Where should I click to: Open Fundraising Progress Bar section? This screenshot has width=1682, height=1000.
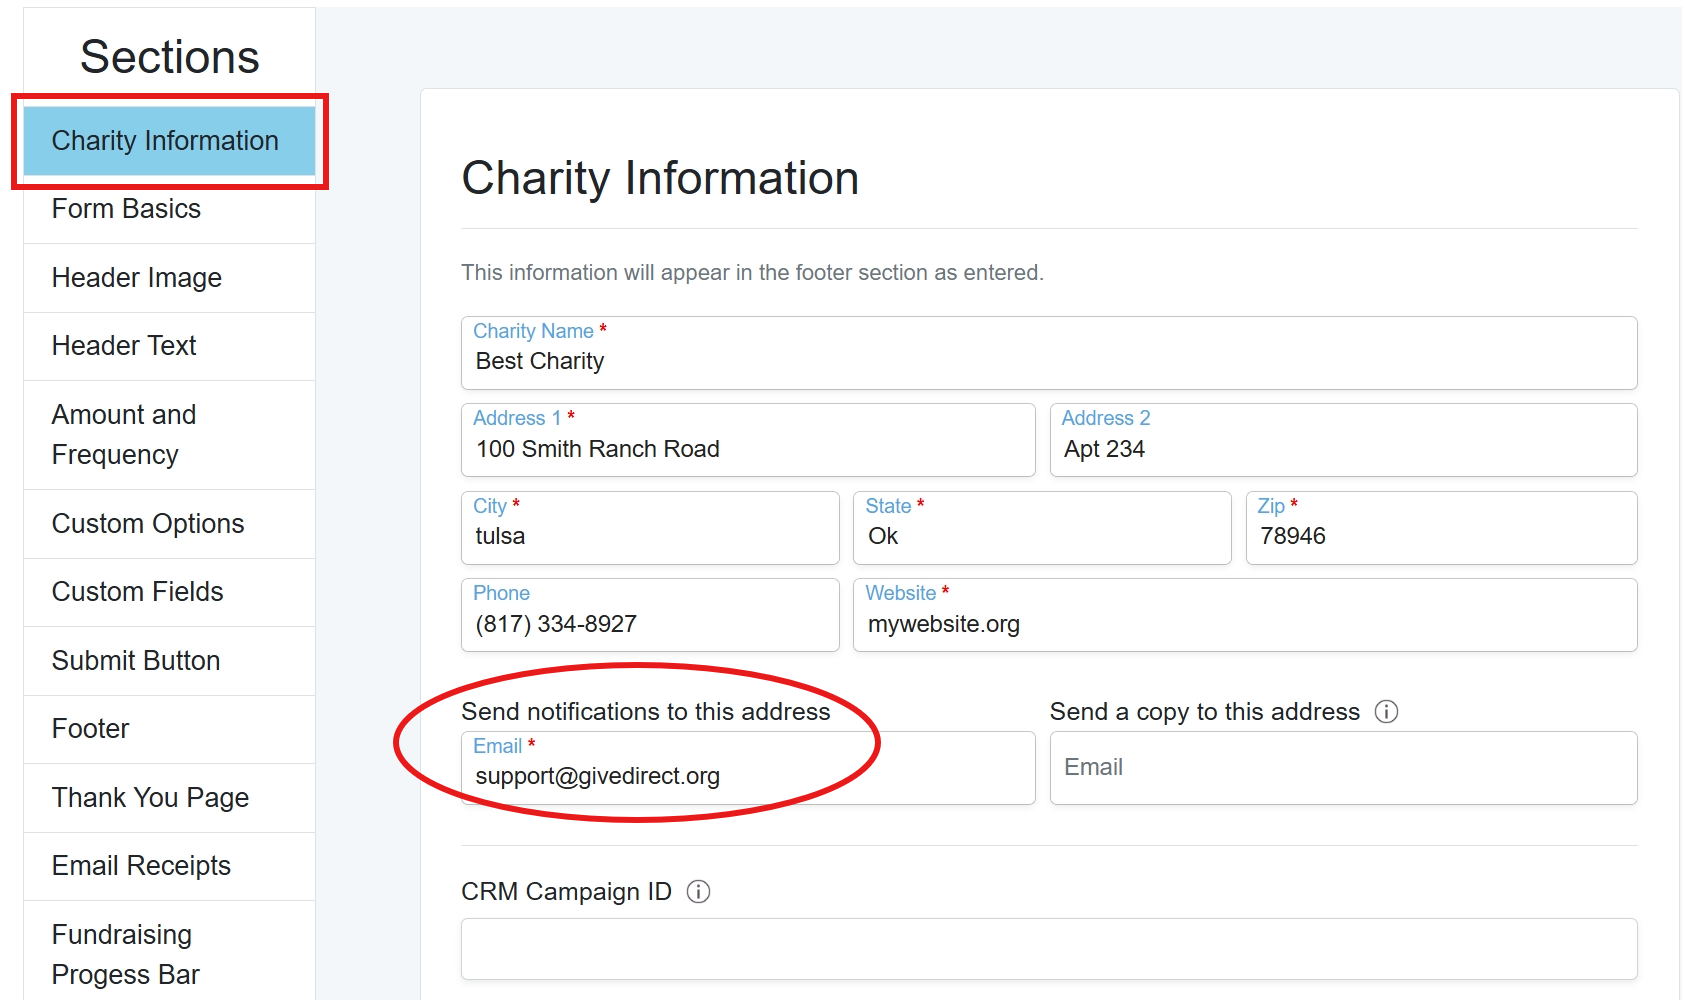pyautogui.click(x=169, y=954)
